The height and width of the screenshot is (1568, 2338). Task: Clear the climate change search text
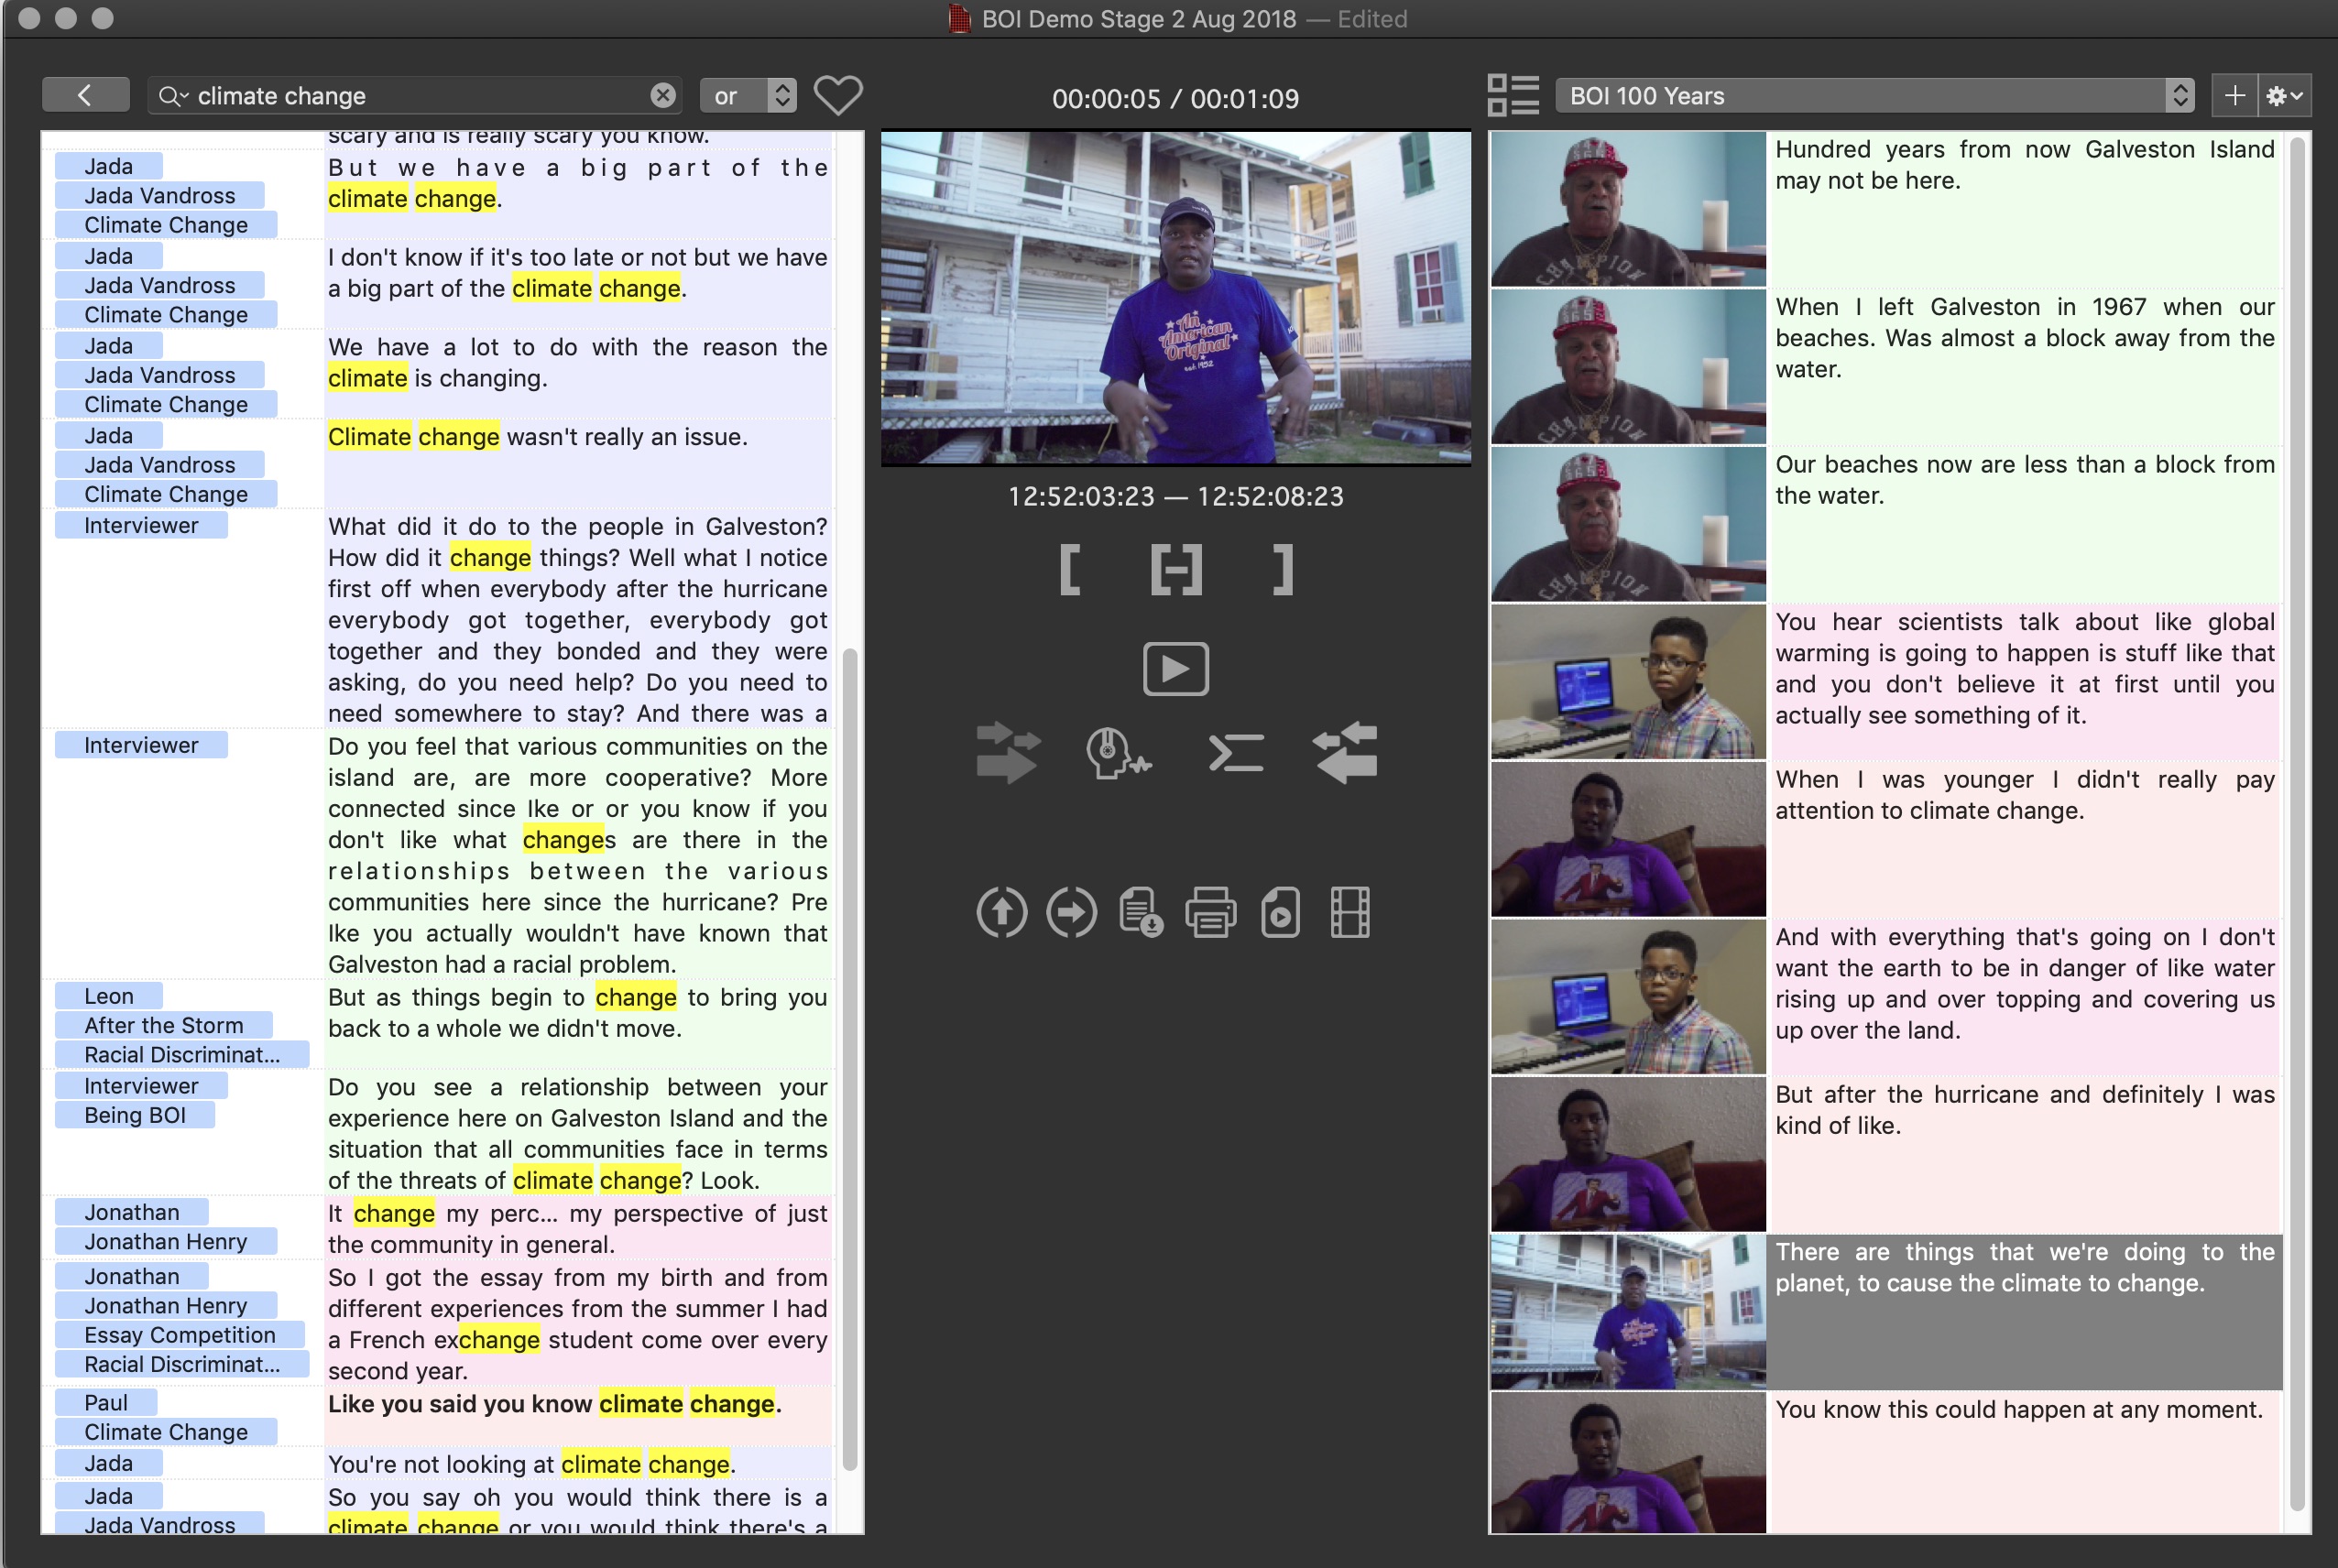point(662,96)
